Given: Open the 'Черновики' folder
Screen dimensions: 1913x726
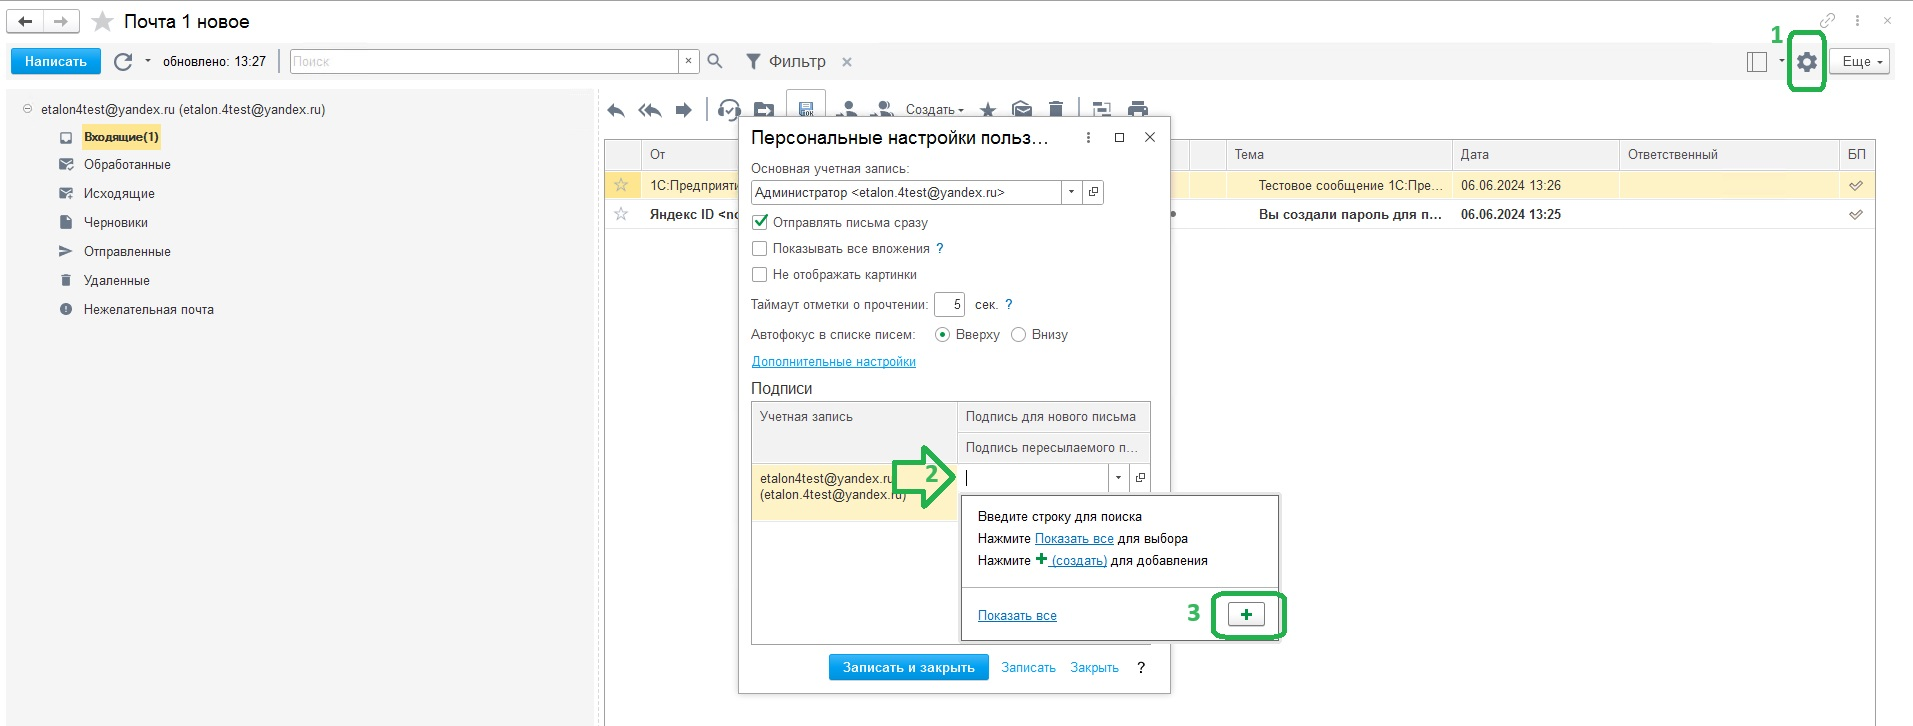Looking at the screenshot, I should coord(116,222).
